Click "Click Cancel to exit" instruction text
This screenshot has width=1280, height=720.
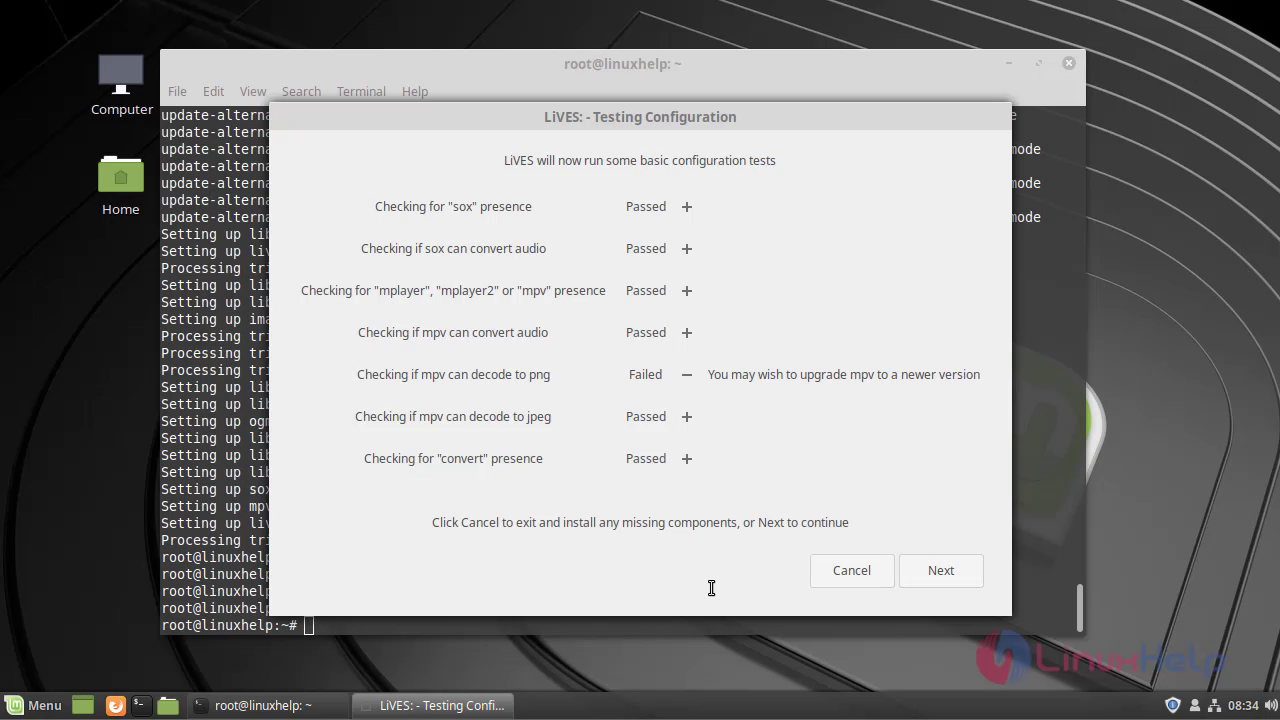(x=640, y=523)
